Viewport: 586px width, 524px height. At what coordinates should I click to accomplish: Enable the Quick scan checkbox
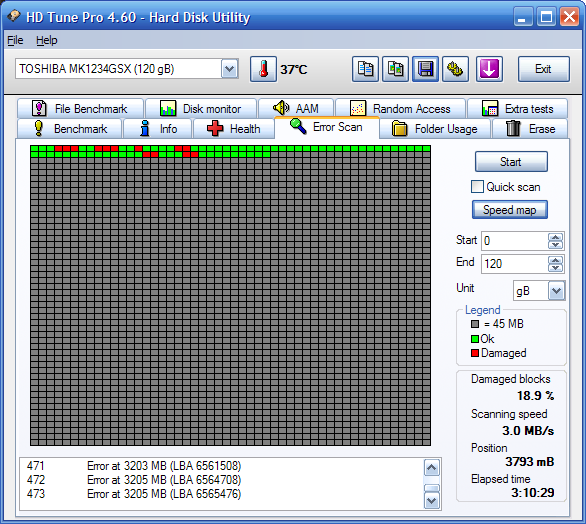point(477,187)
